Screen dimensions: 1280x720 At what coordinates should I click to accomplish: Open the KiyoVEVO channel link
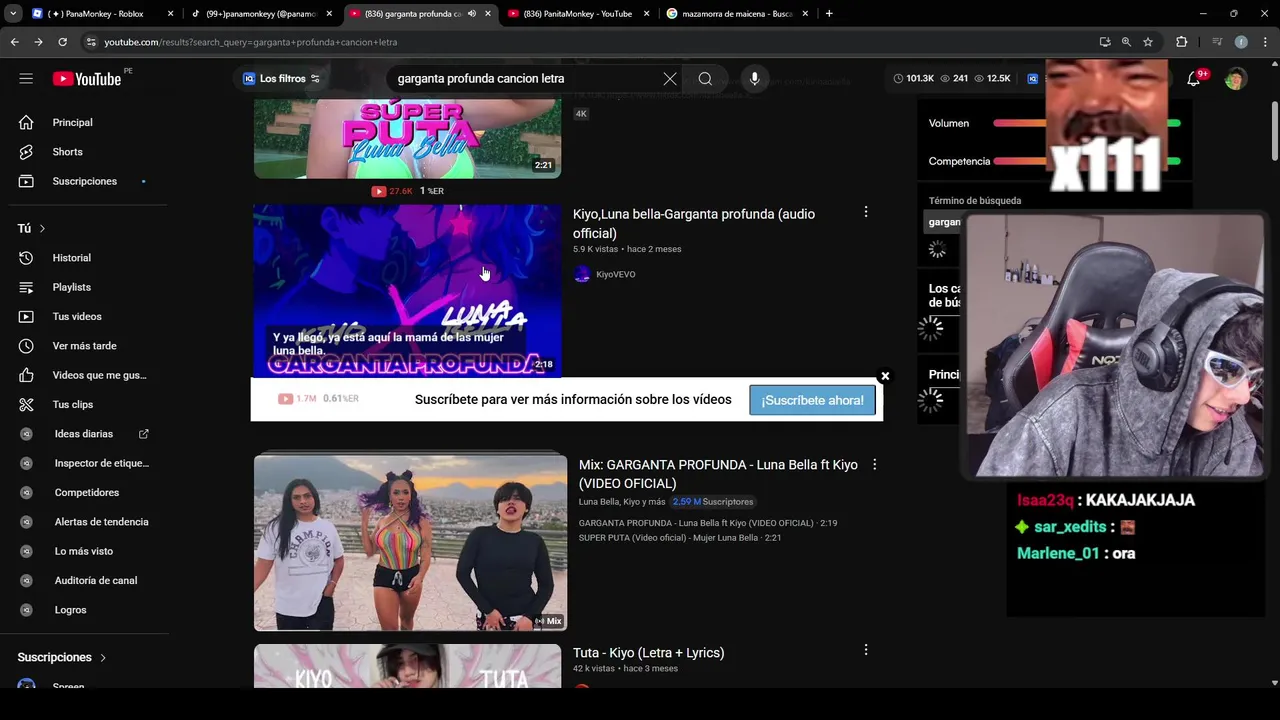(615, 274)
